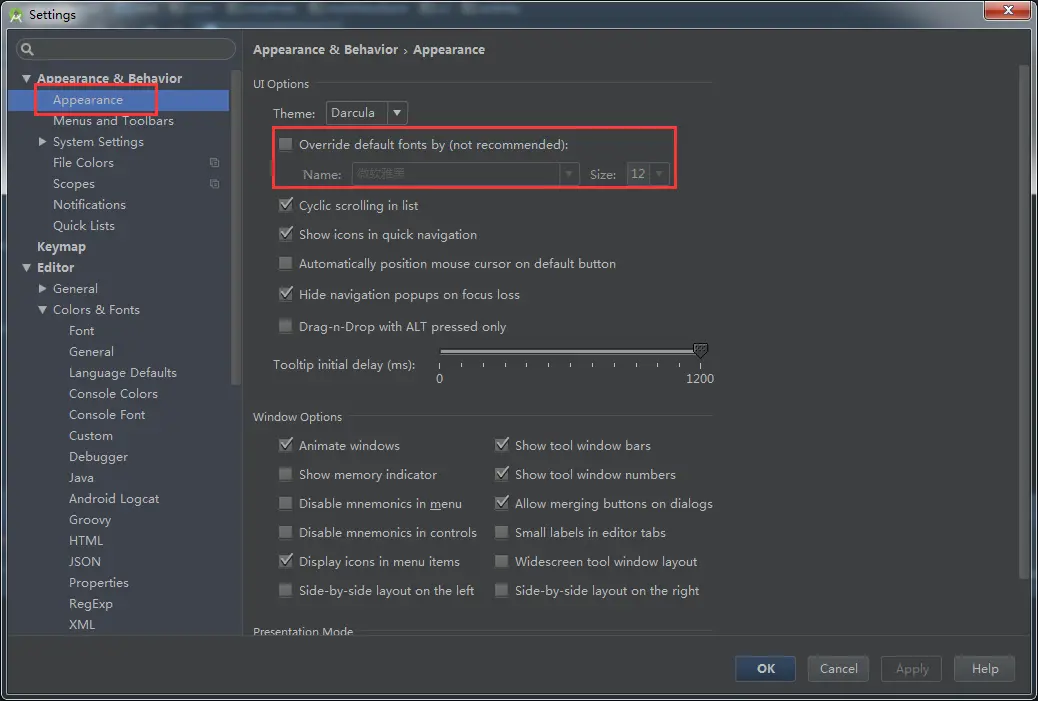
Task: Click the Apply button
Action: click(x=912, y=669)
